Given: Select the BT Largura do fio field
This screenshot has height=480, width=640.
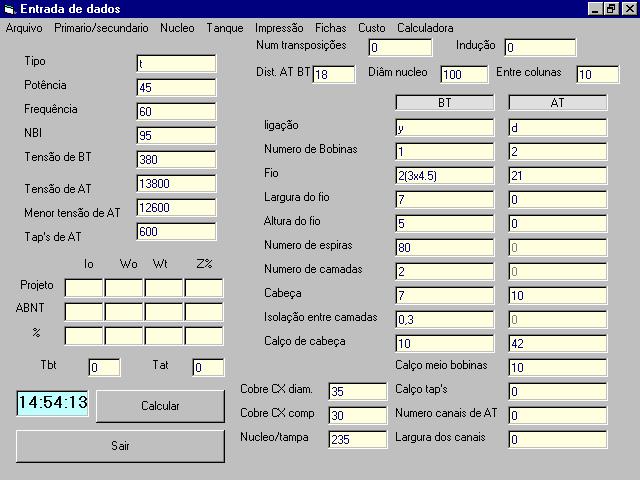Looking at the screenshot, I should coord(444,200).
